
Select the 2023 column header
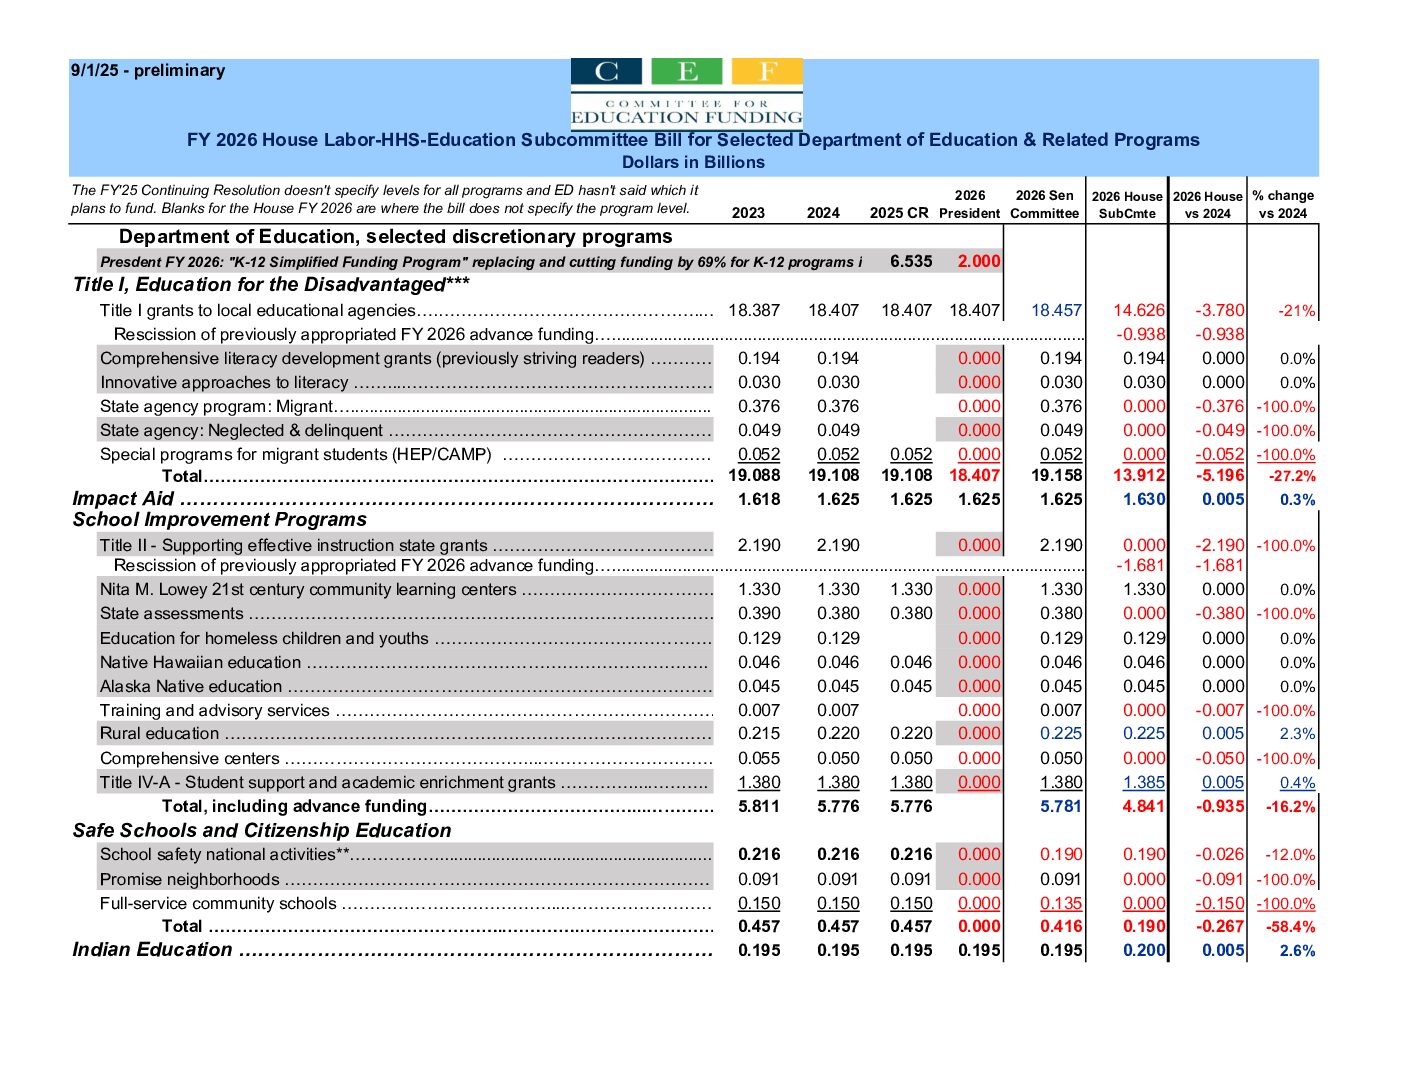(749, 213)
